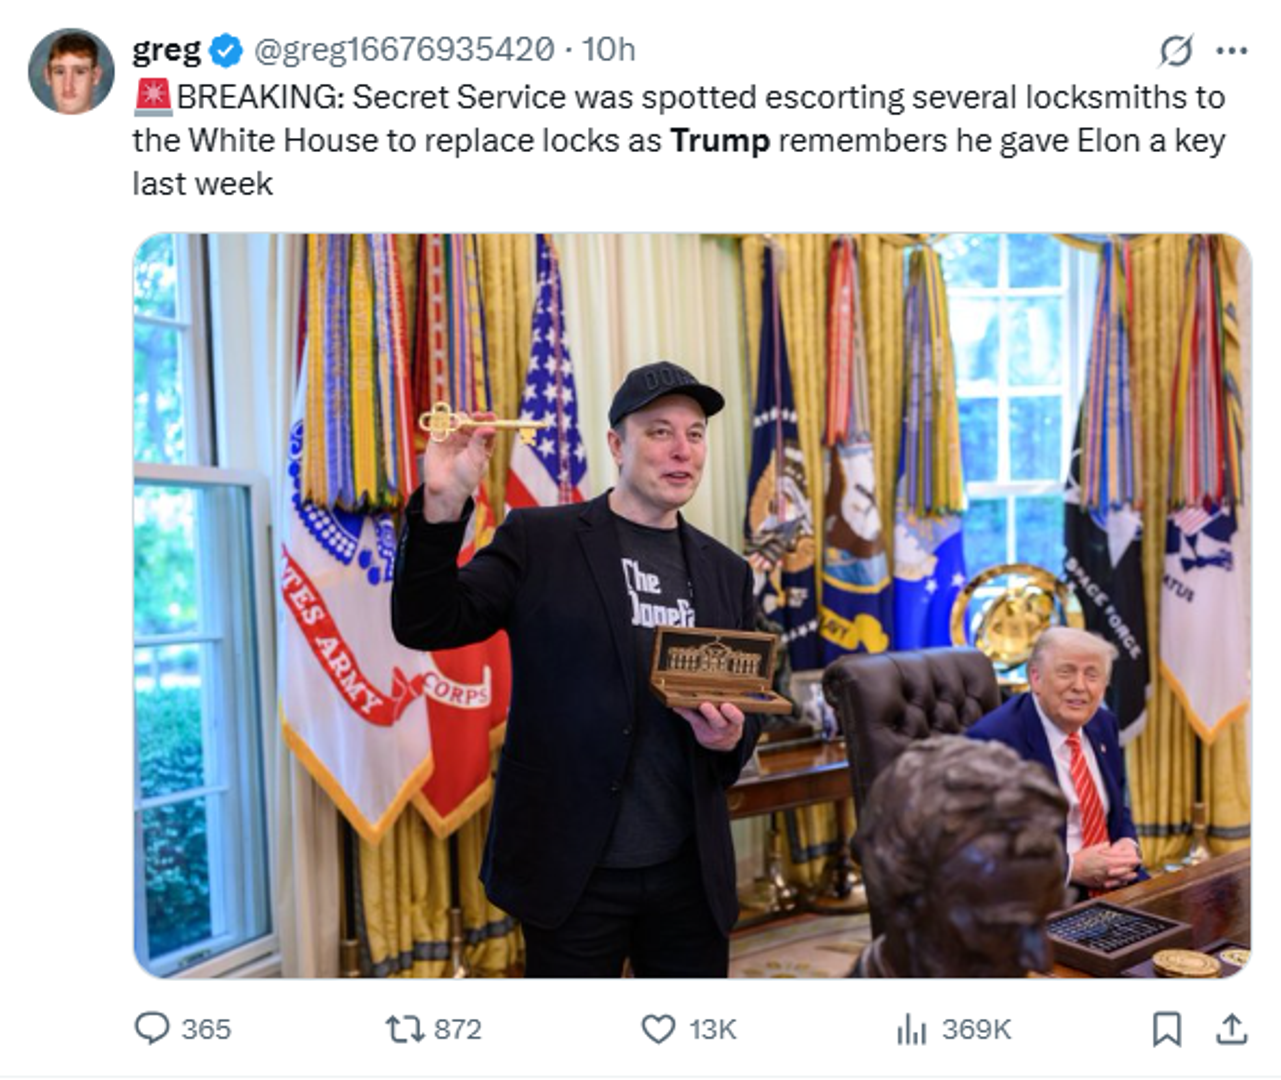
Task: Click the tweet body text
Action: click(x=679, y=140)
